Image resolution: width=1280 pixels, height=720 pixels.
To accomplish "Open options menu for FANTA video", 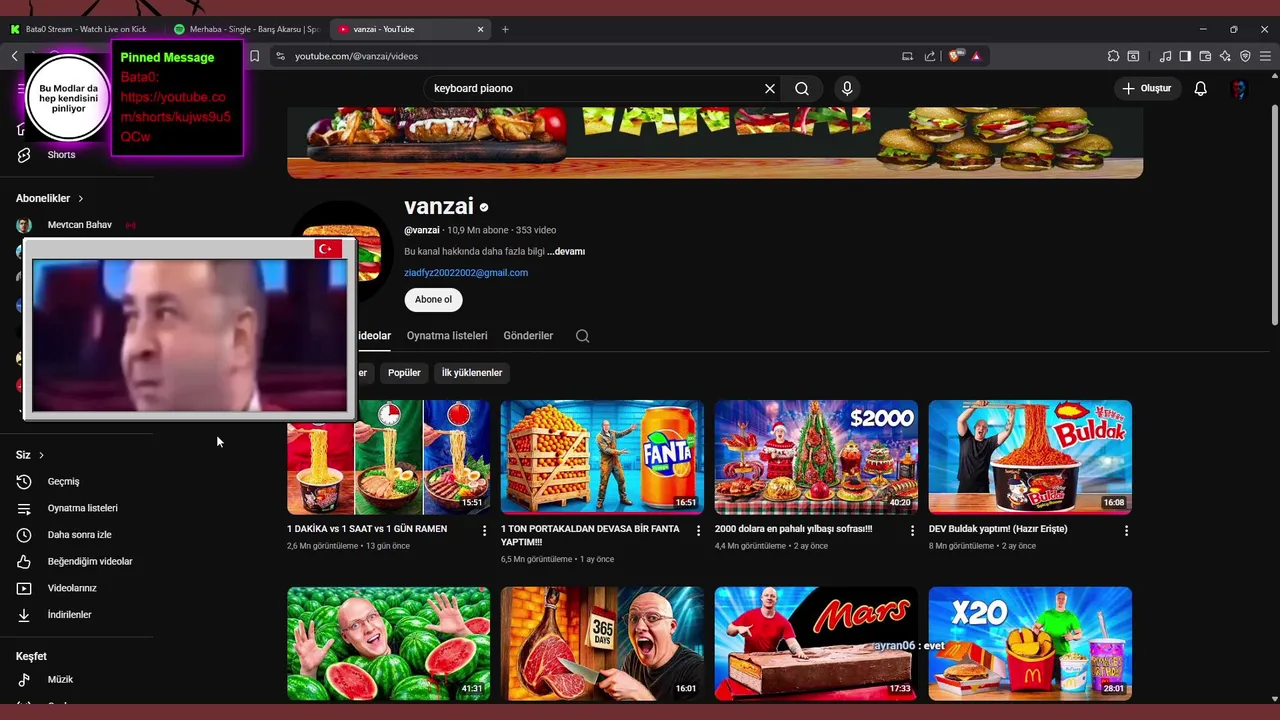I will click(x=698, y=531).
